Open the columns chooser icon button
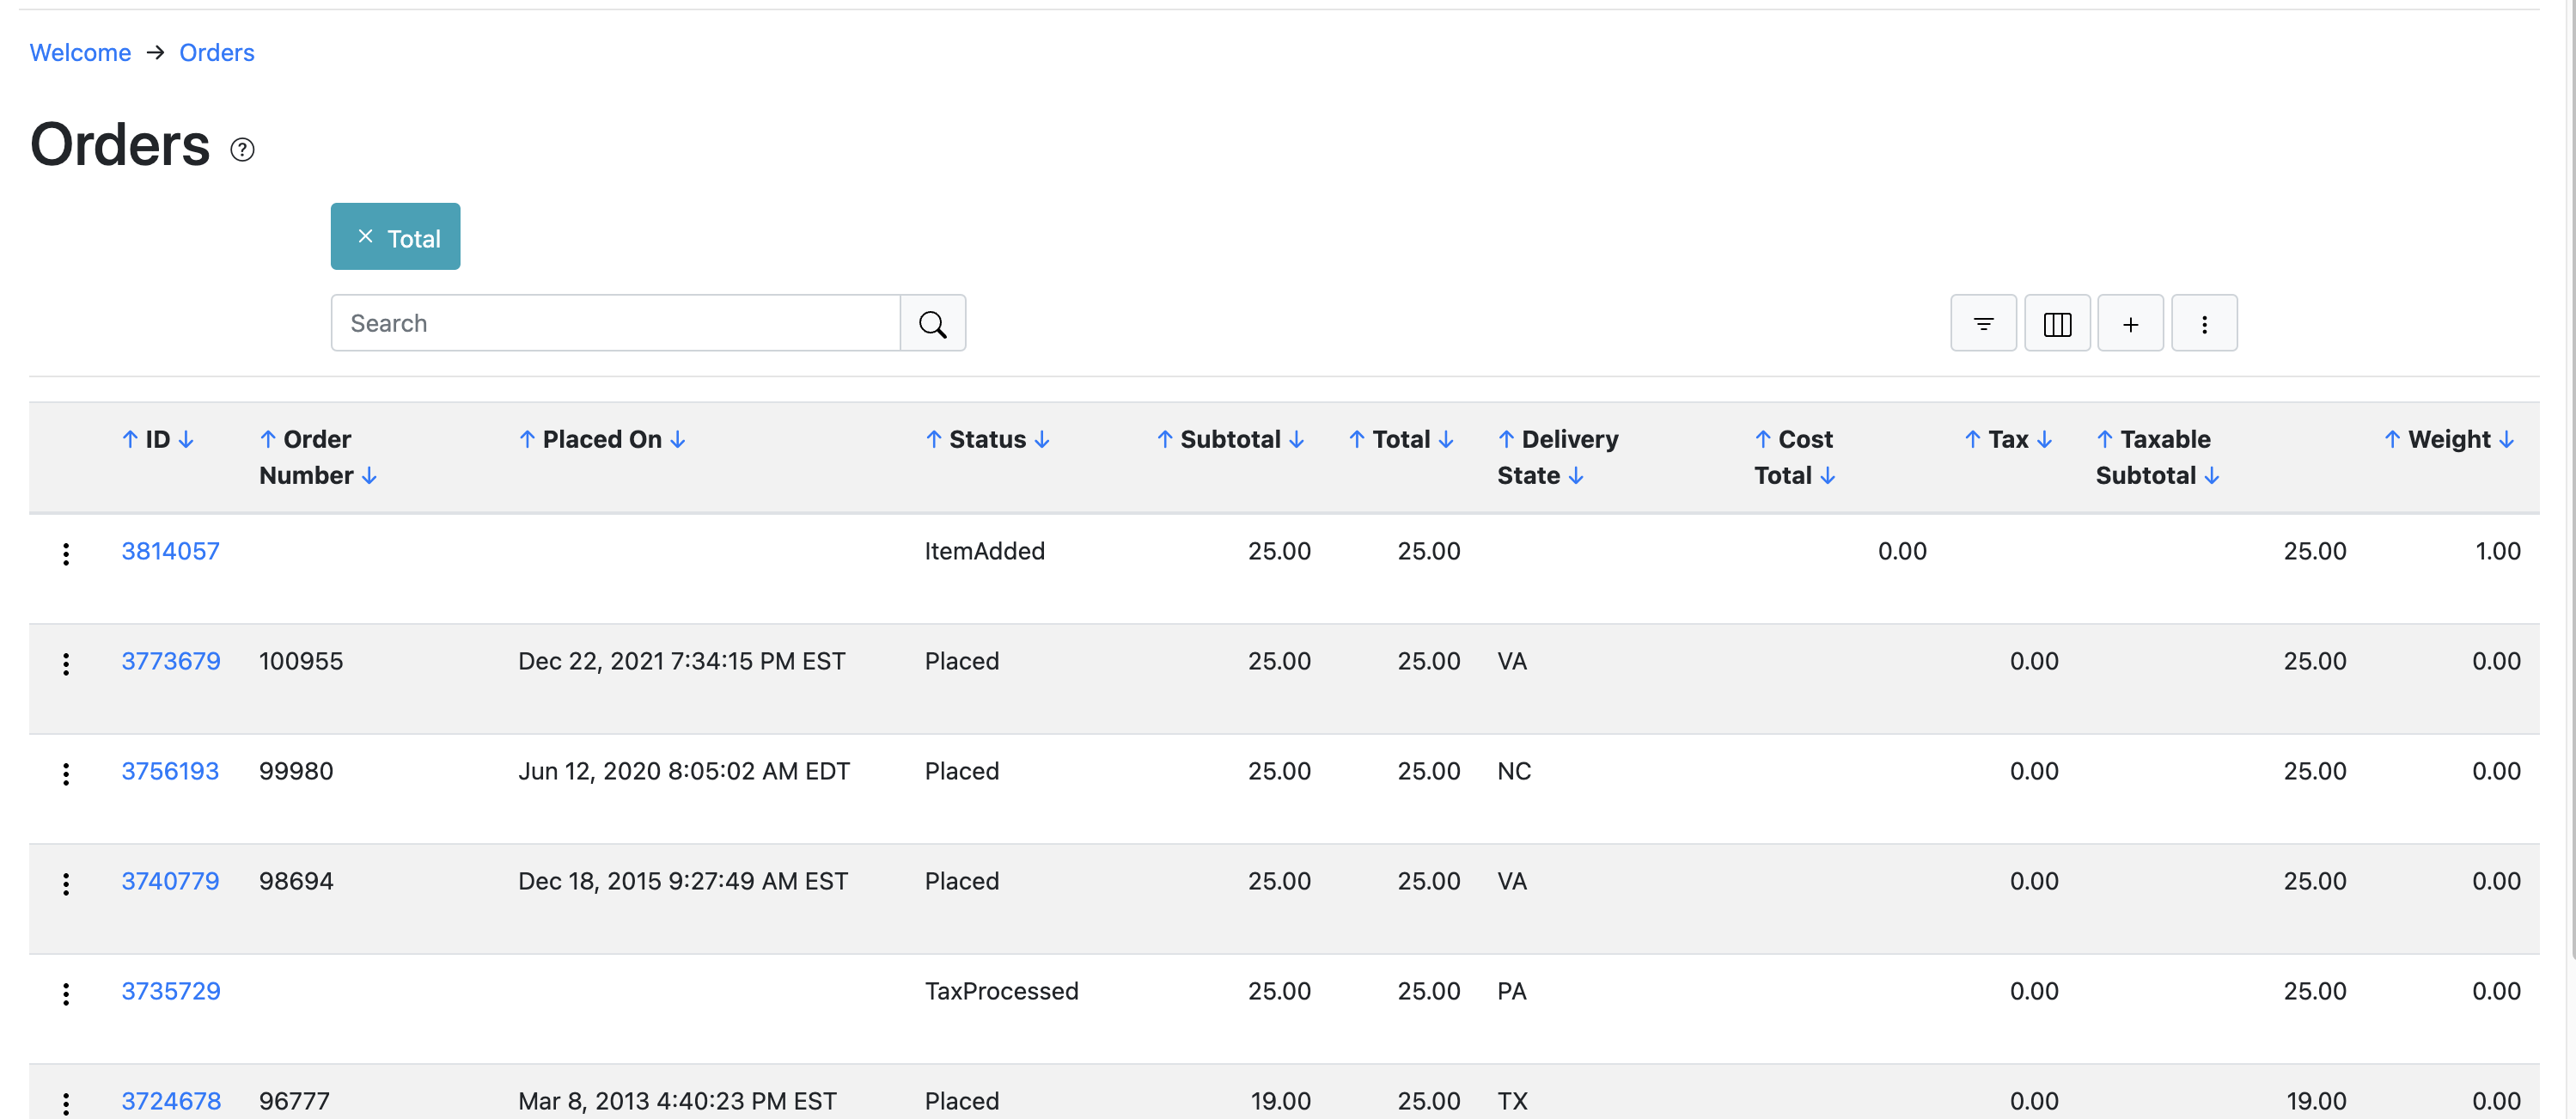The width and height of the screenshot is (2576, 1119). click(x=2057, y=323)
